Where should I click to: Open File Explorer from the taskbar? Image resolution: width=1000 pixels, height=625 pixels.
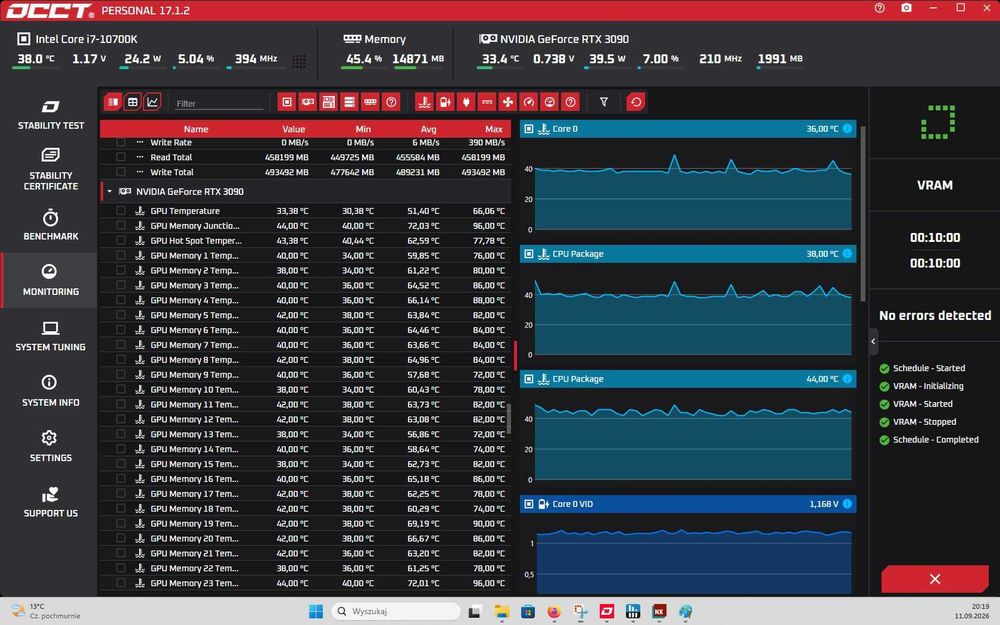tap(501, 612)
